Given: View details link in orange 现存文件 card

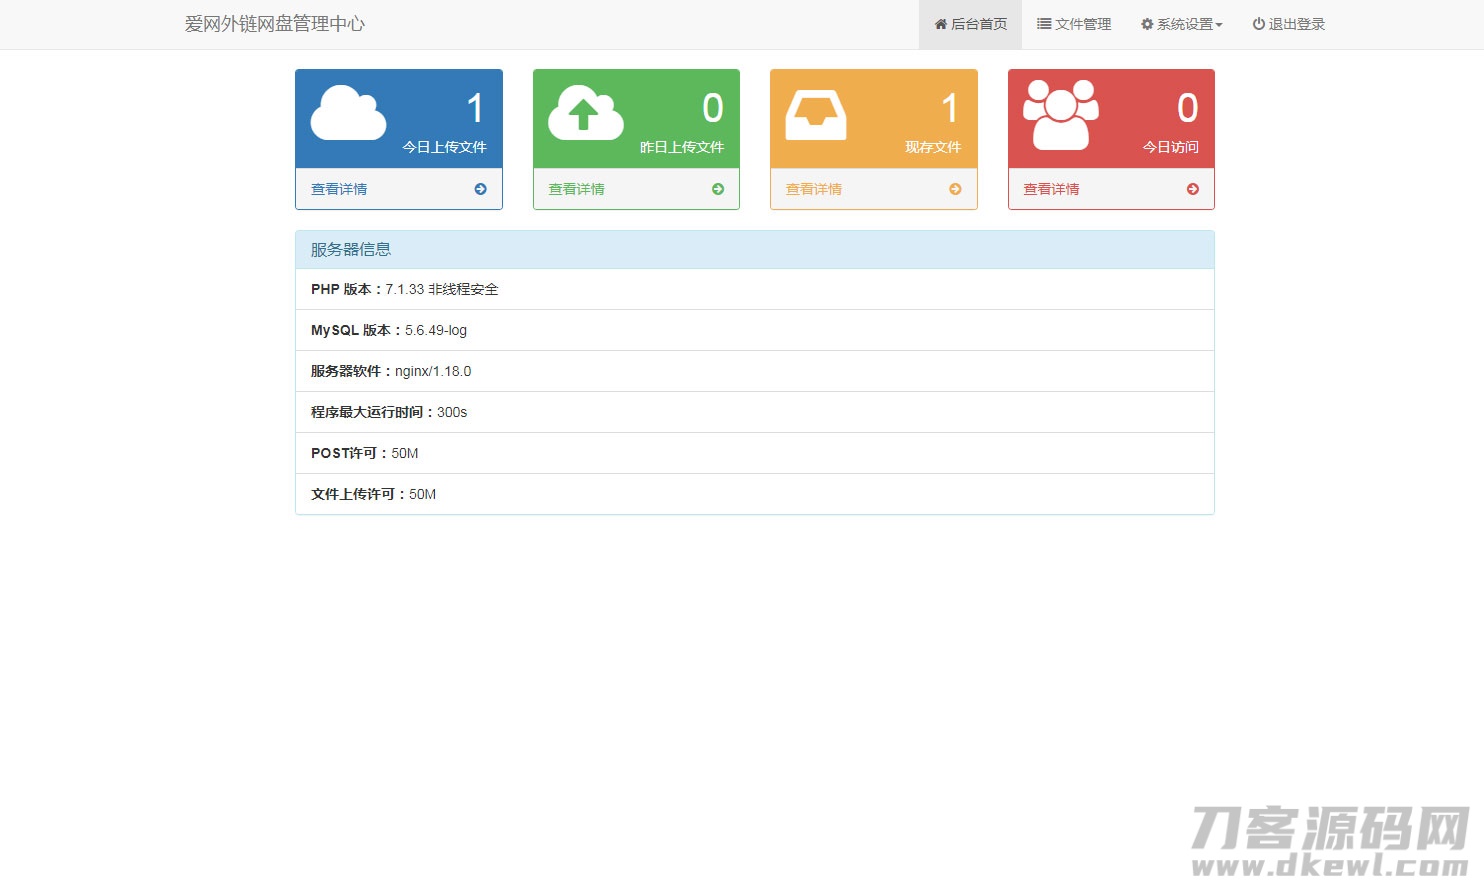Looking at the screenshot, I should (814, 189).
